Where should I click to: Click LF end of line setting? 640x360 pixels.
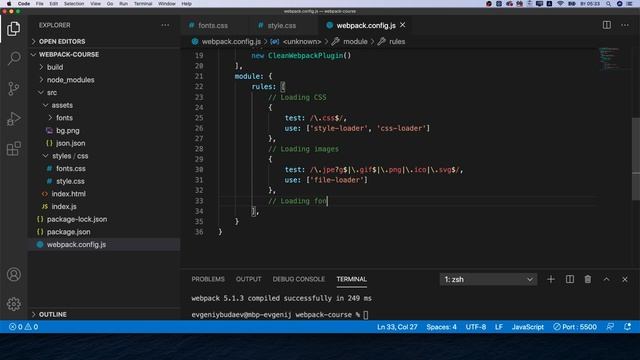click(499, 327)
